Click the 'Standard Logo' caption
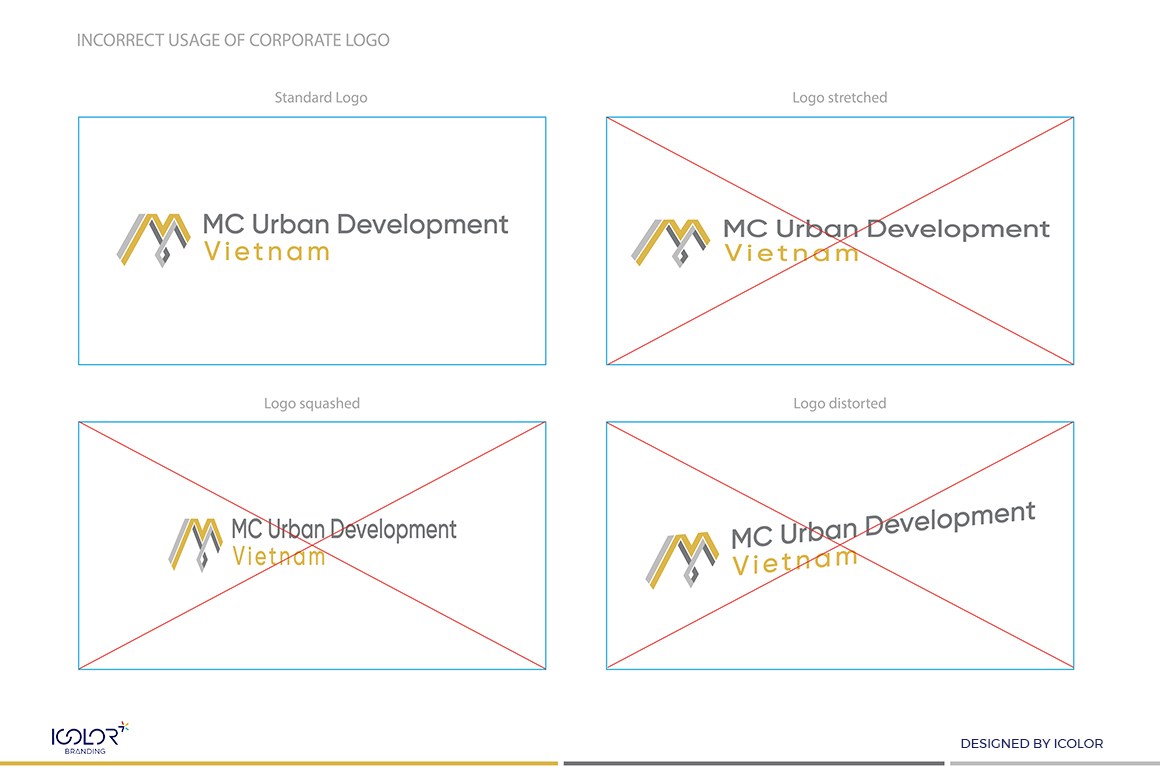Screen dimensions: 1160x781 (321, 98)
